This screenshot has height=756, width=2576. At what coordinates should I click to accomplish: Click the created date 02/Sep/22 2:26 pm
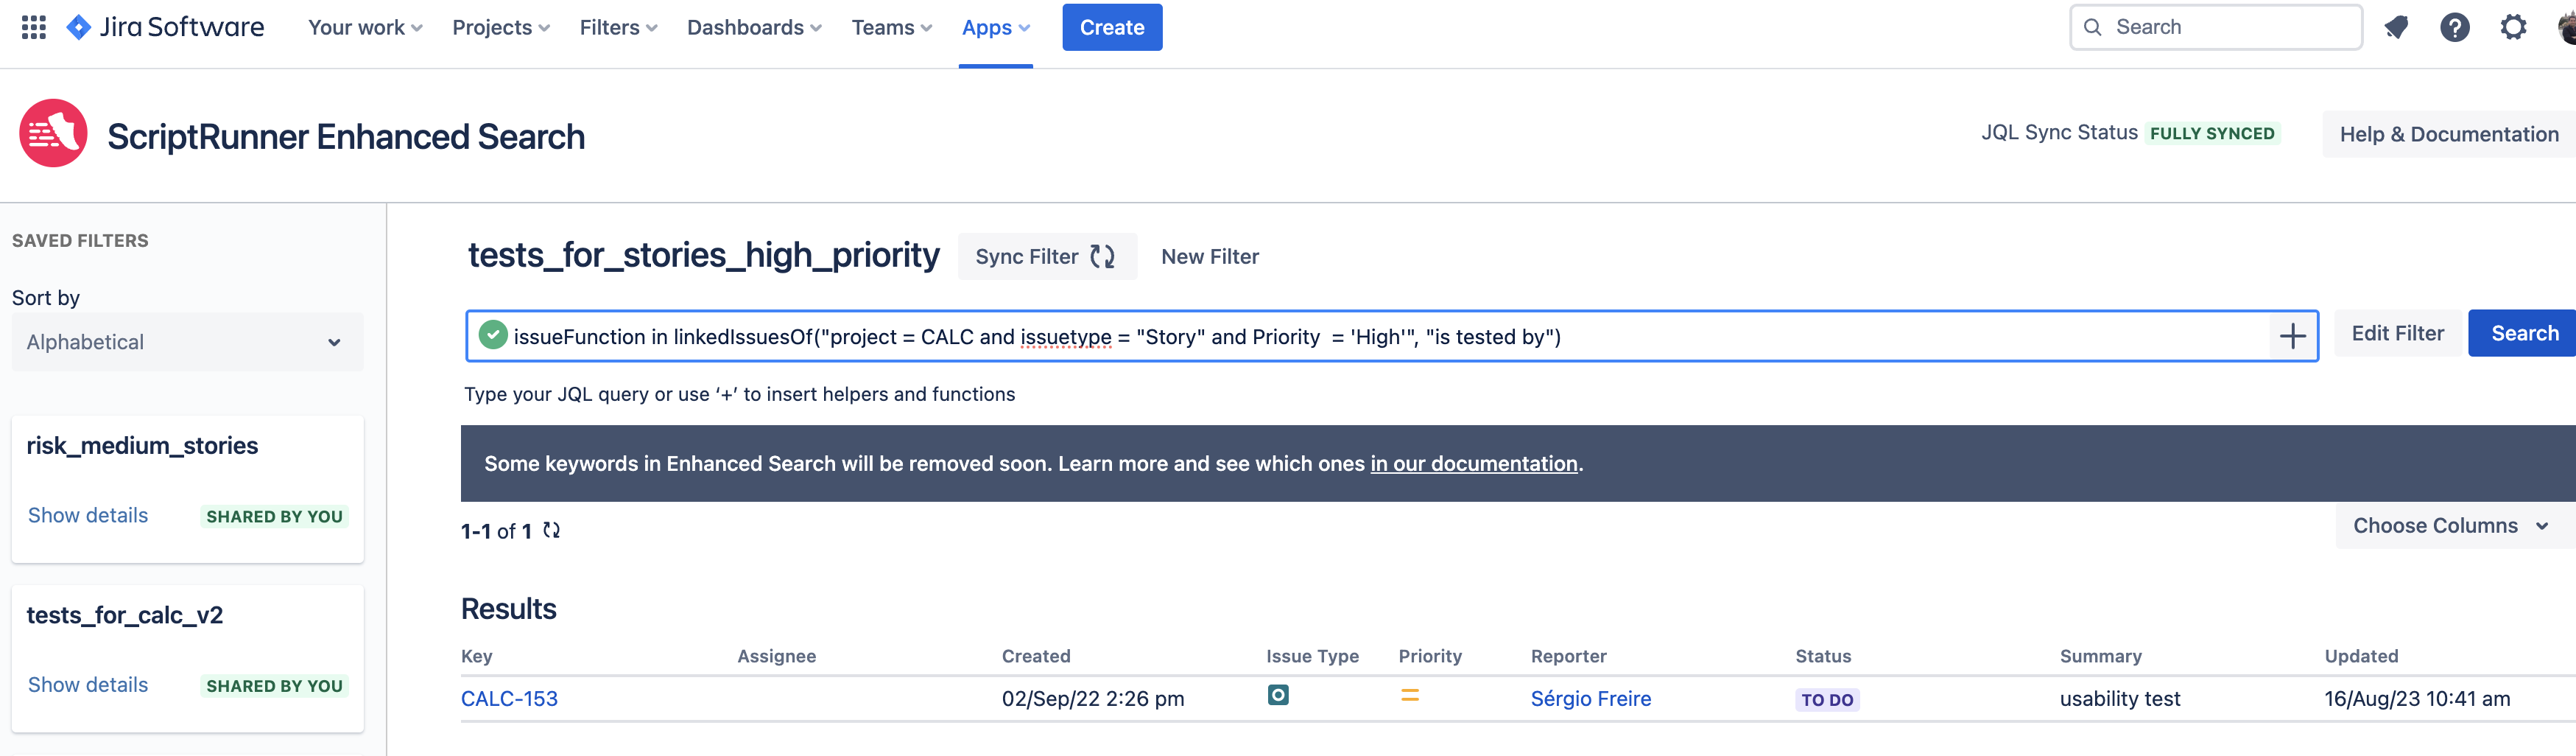pyautogui.click(x=1093, y=699)
